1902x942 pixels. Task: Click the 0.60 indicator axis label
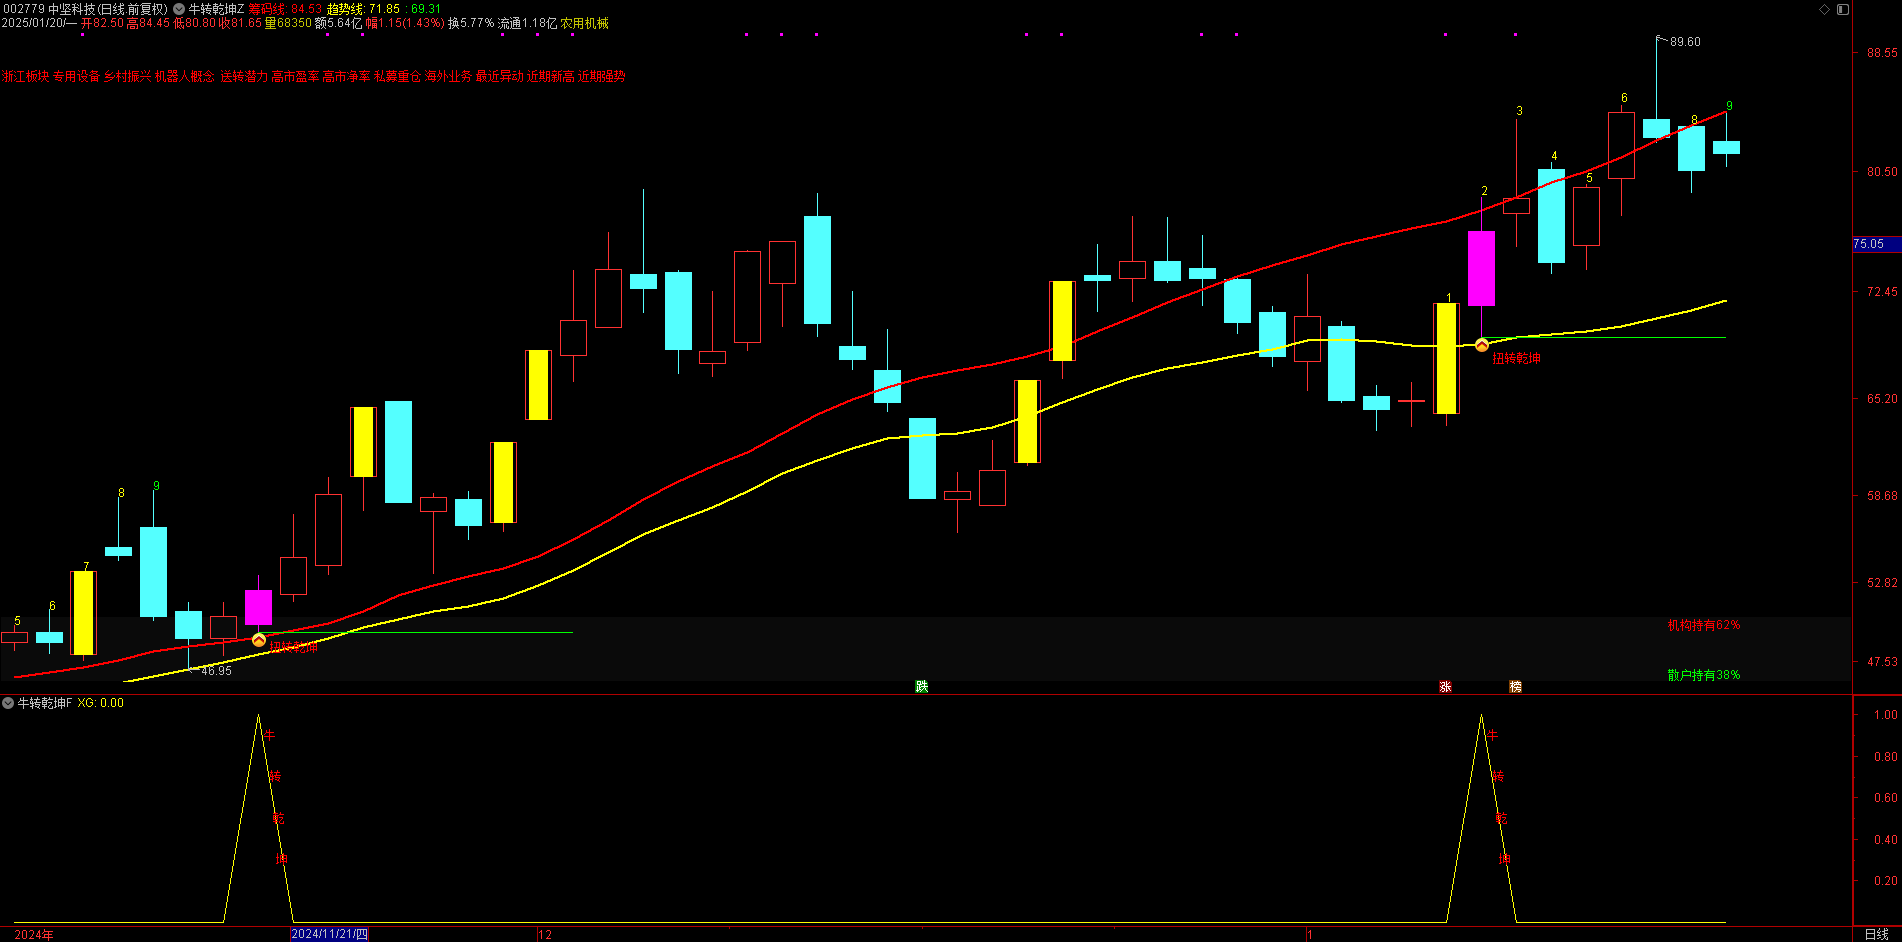(x=1885, y=798)
